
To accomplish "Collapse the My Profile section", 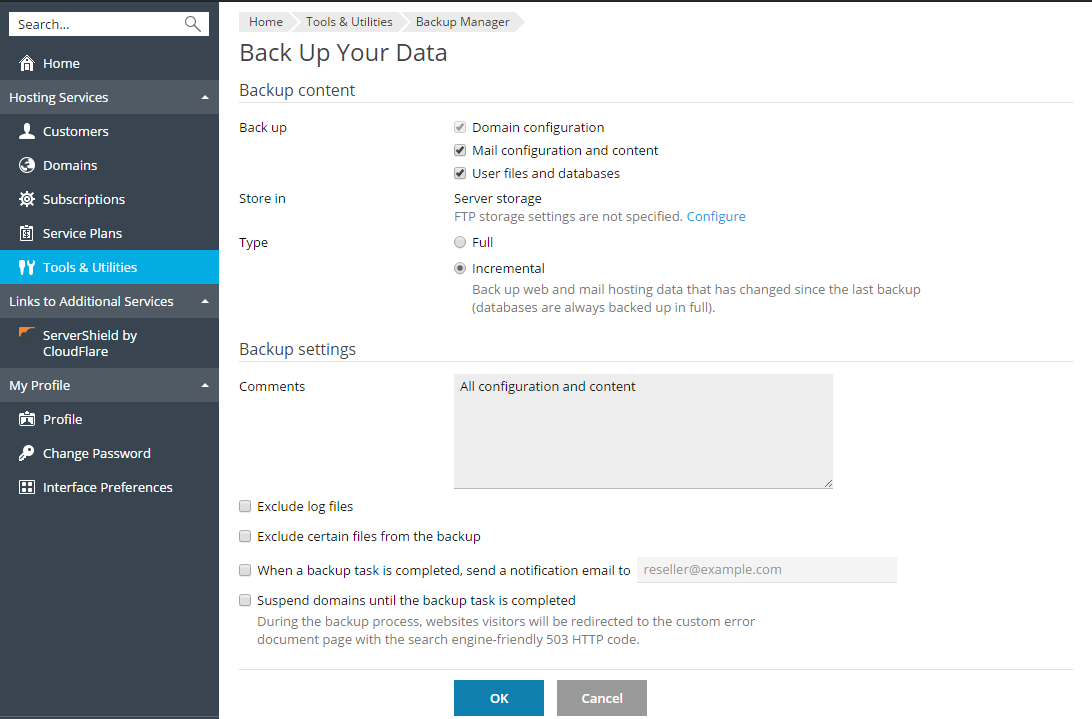I will coord(205,386).
